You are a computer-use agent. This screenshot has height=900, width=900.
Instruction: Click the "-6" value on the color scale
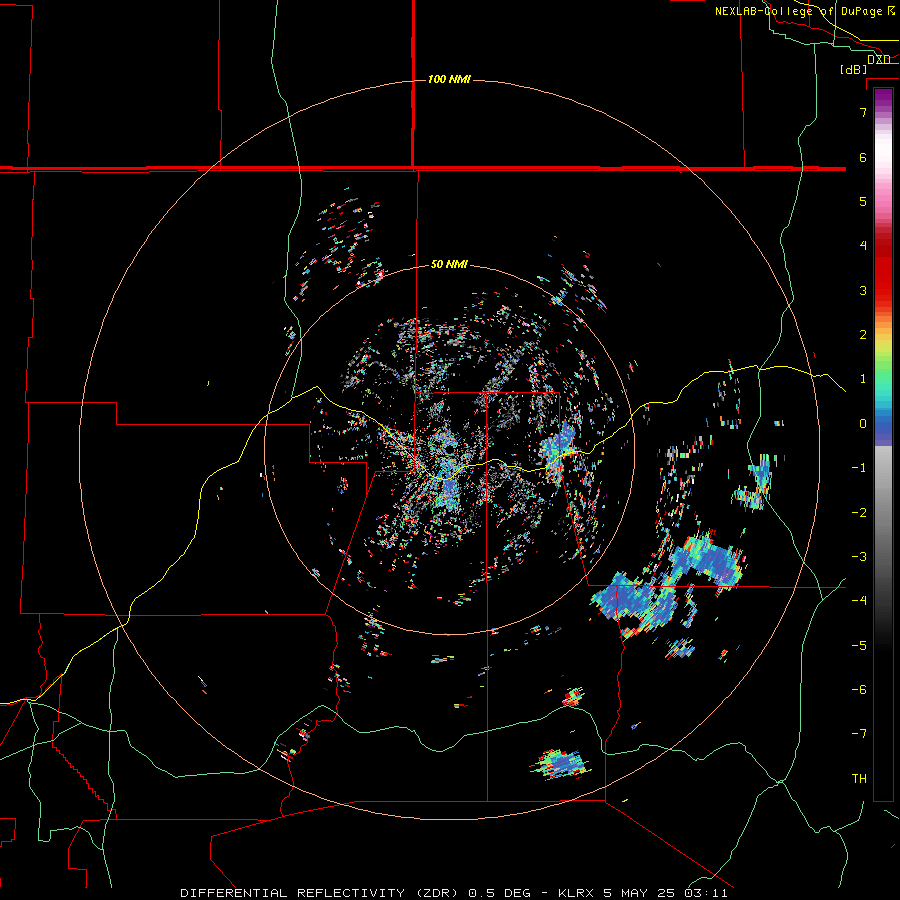point(859,690)
